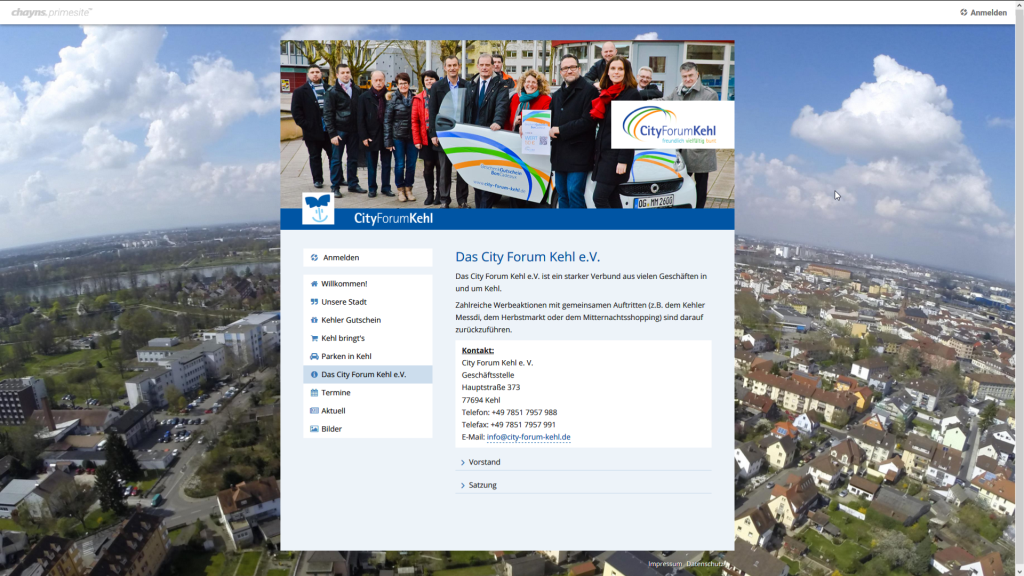Viewport: 1024px width, 576px height.
Task: Click the underlined Kontakt: label
Action: pyautogui.click(x=478, y=351)
